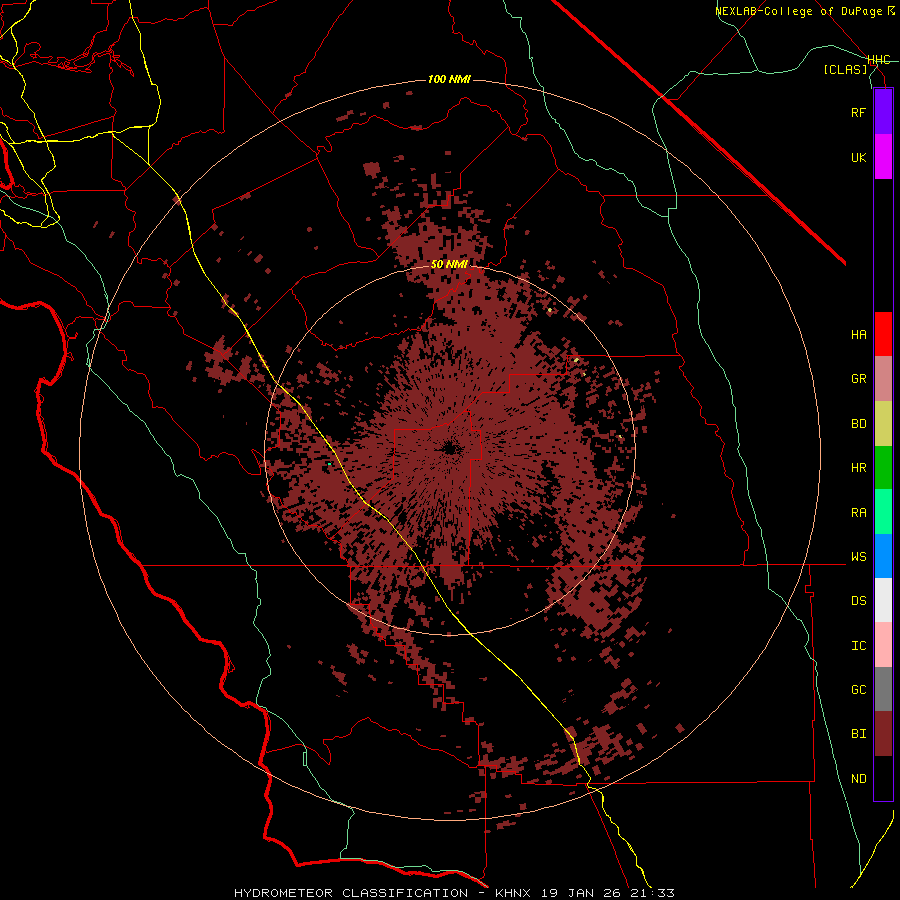Click the ND black legend swatch

(883, 778)
